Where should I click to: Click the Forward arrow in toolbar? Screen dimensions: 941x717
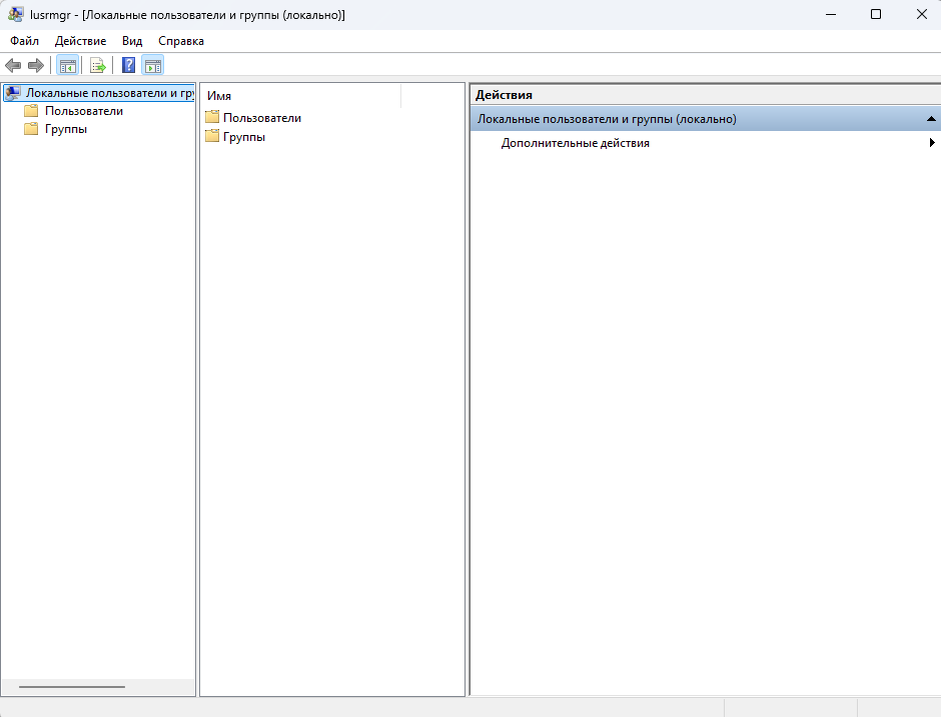point(36,65)
